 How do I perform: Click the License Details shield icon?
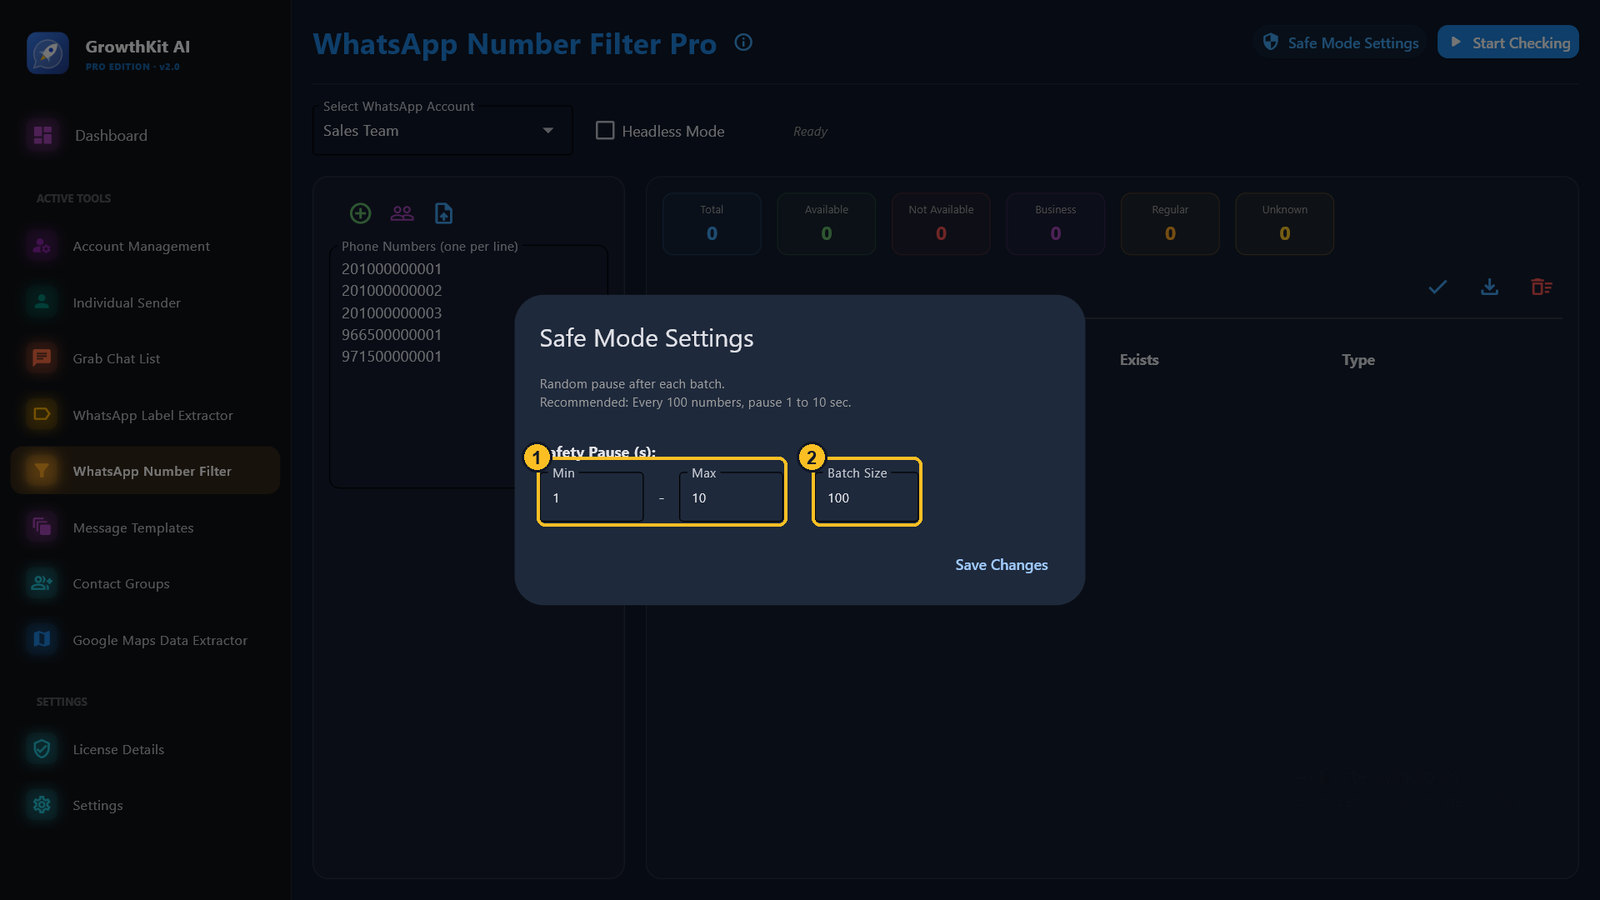tap(42, 748)
